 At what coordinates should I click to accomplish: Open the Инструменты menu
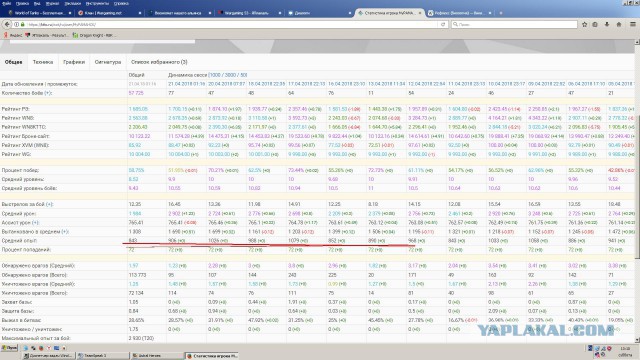[x=97, y=3]
